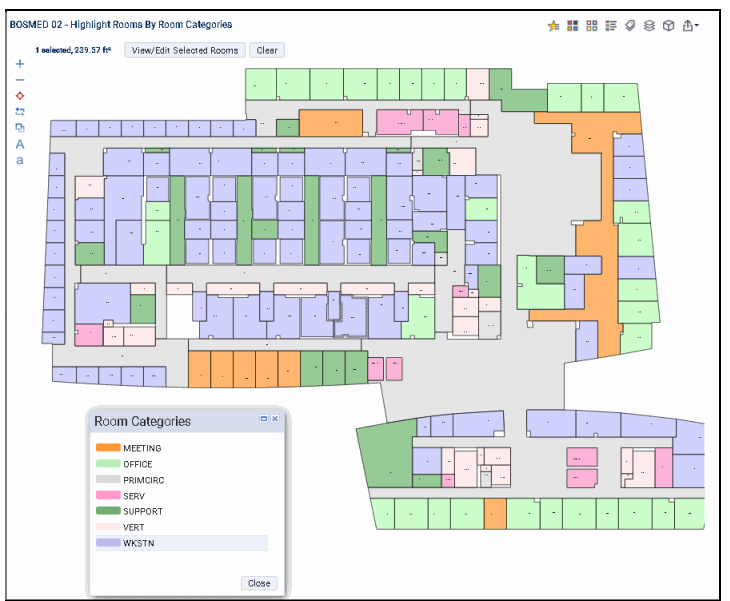Click the color legend list icon
This screenshot has height=601, width=730.
coord(611,26)
